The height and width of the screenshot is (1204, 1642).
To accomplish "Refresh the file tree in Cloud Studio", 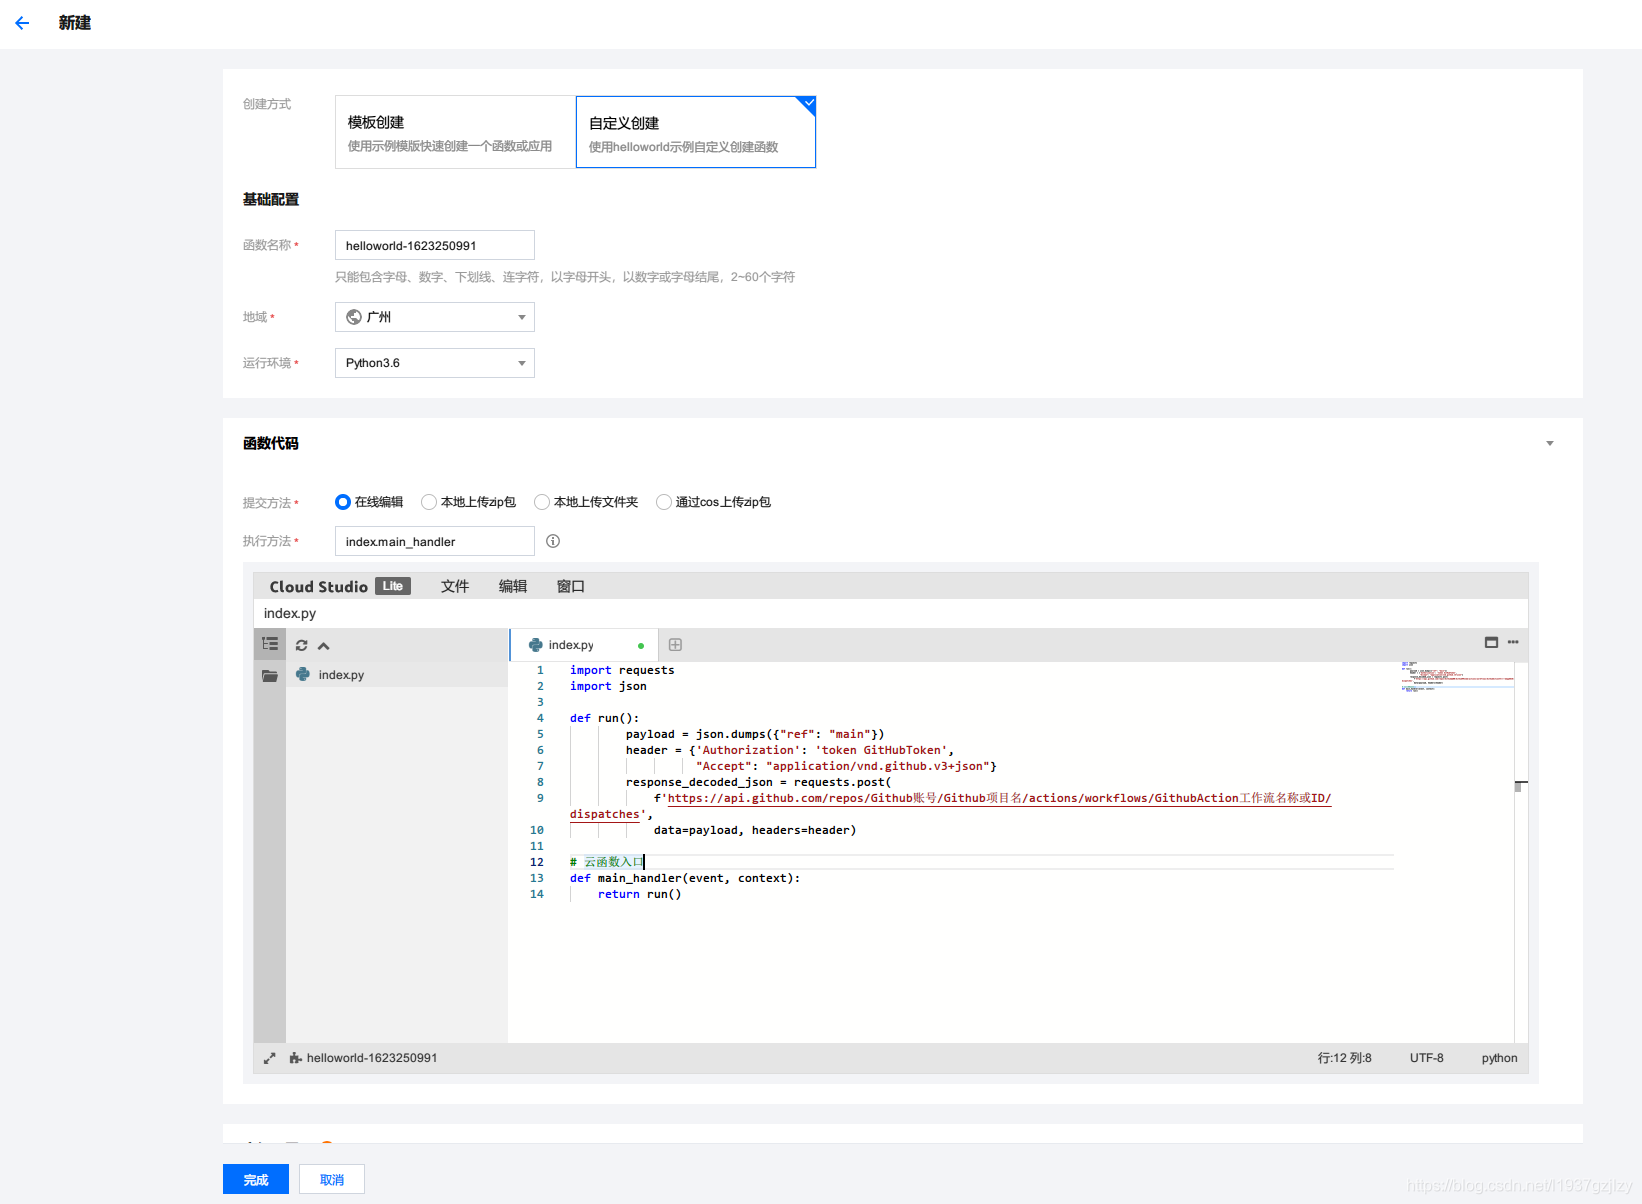I will coord(301,645).
